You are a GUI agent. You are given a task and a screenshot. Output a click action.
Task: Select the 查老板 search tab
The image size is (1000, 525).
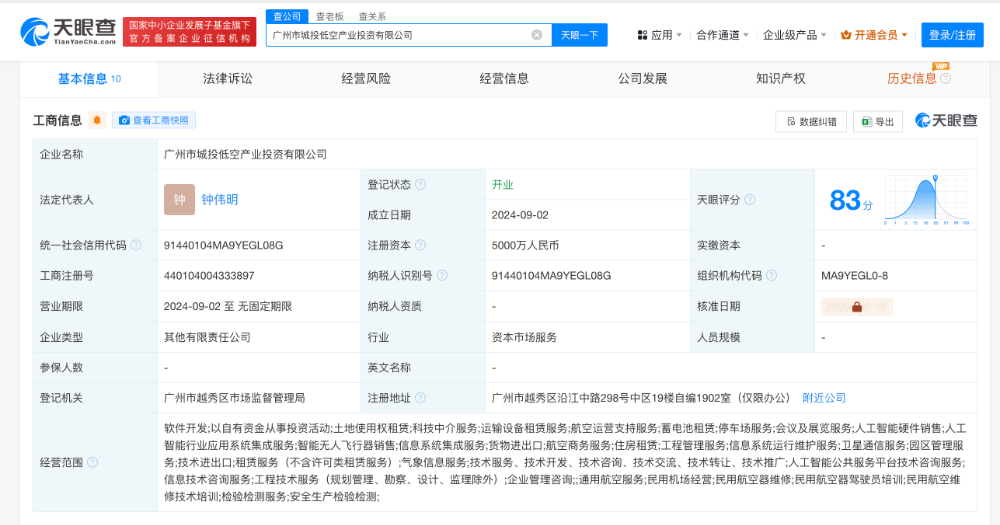pos(330,17)
